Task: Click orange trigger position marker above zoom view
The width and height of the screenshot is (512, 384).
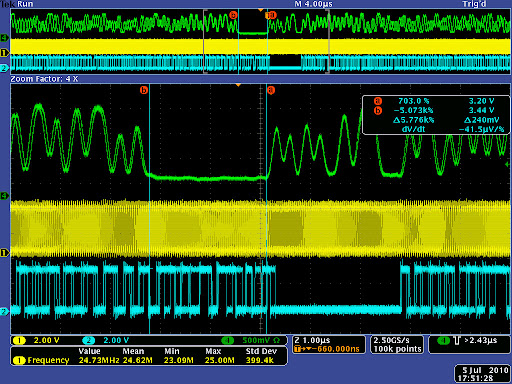Action: [238, 85]
